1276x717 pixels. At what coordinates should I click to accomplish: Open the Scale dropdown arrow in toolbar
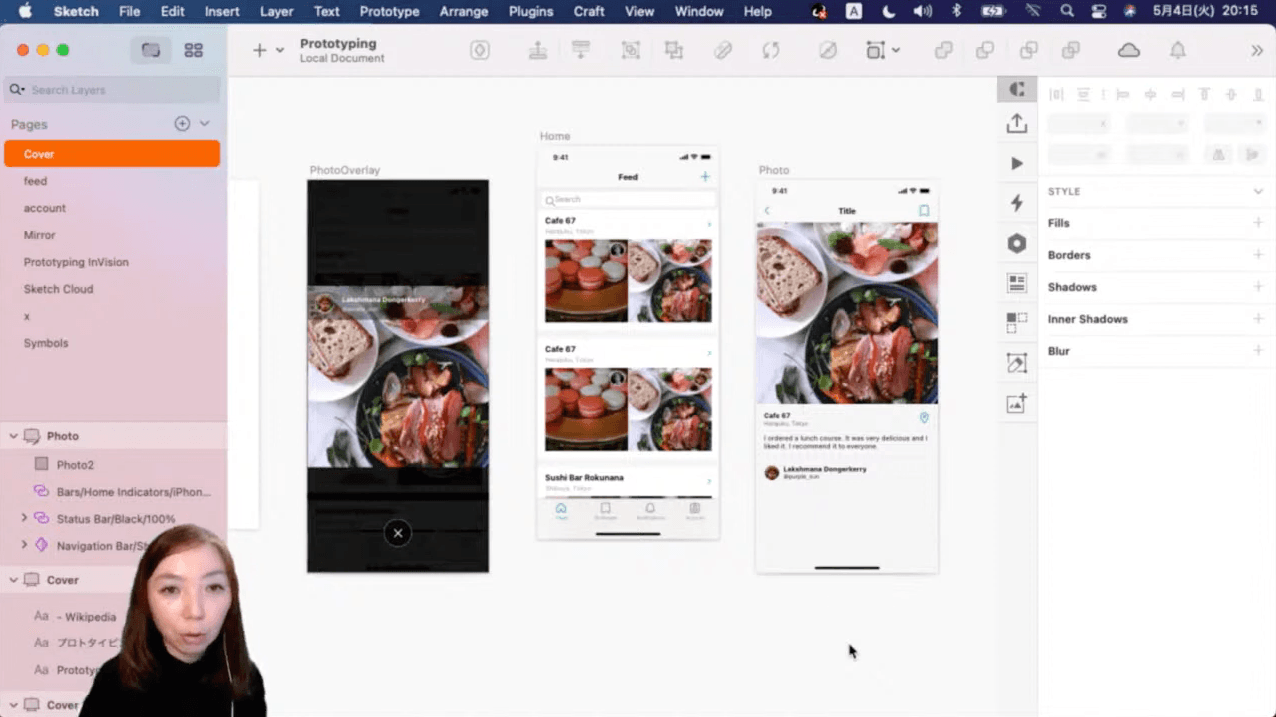click(x=896, y=50)
